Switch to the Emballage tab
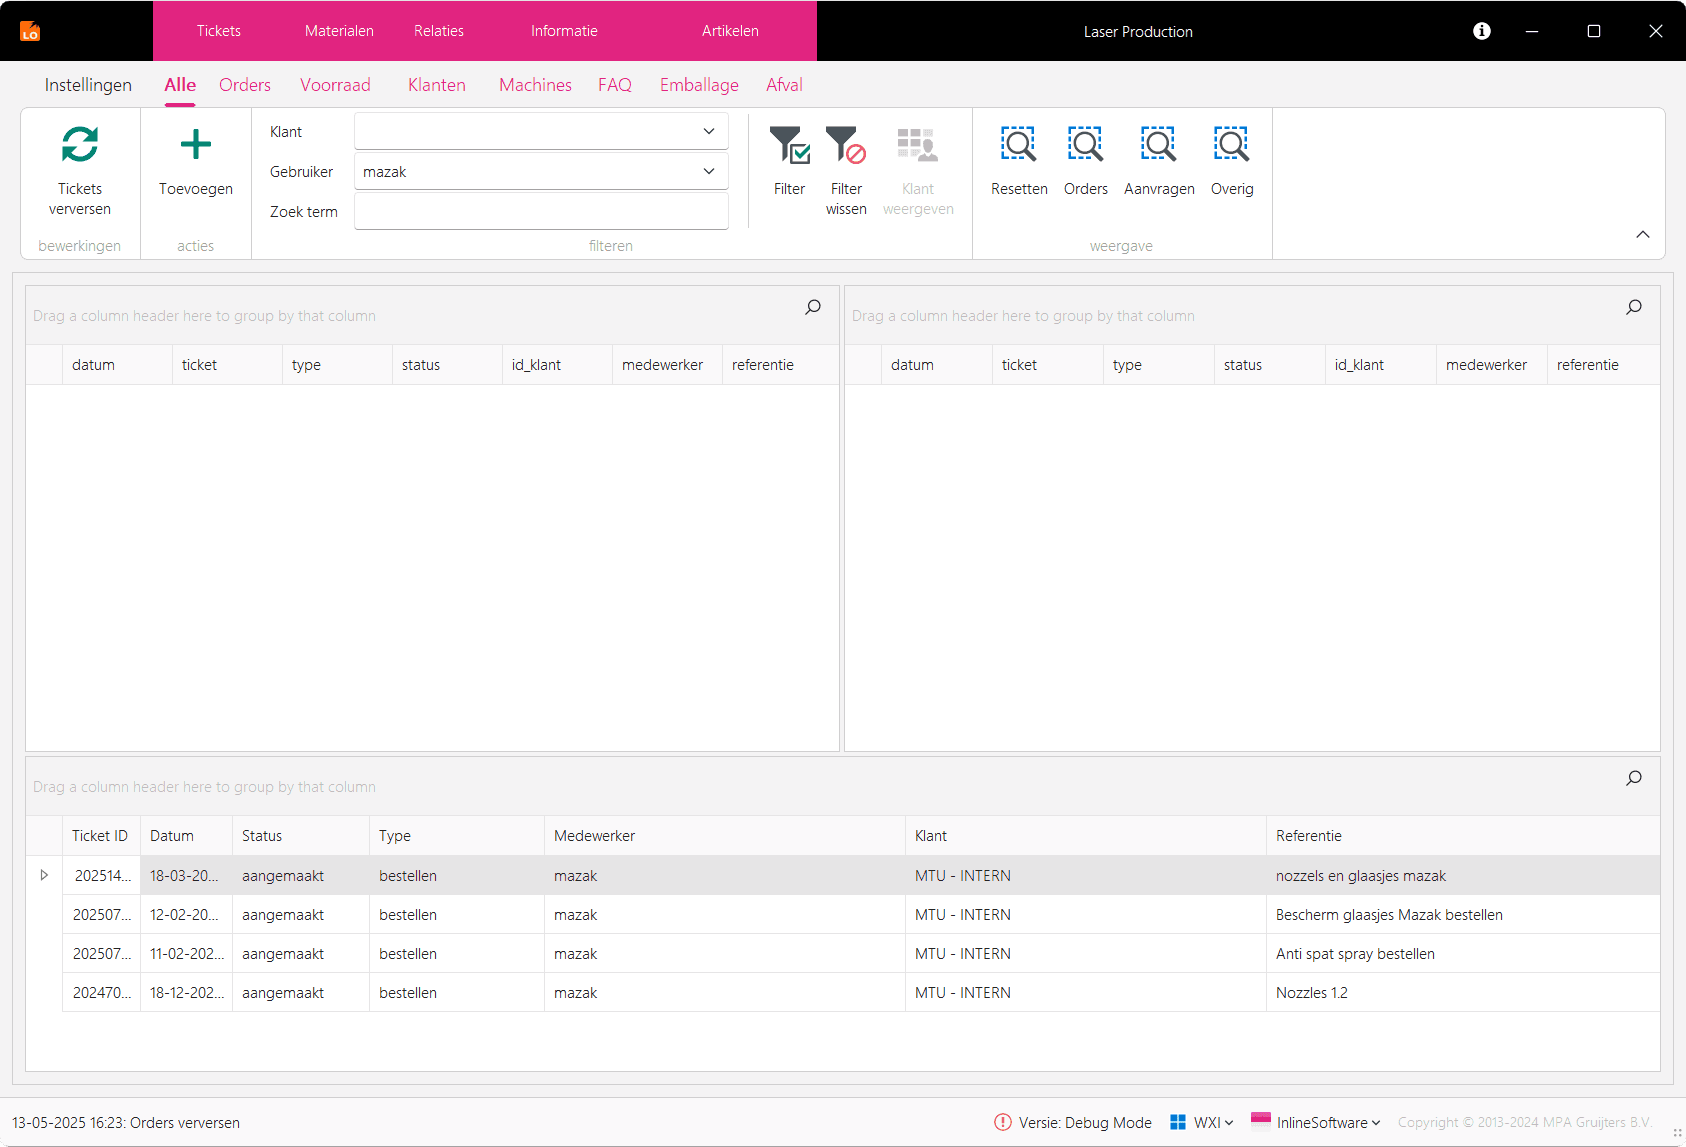Screen dimensions: 1686x1147 pos(699,85)
